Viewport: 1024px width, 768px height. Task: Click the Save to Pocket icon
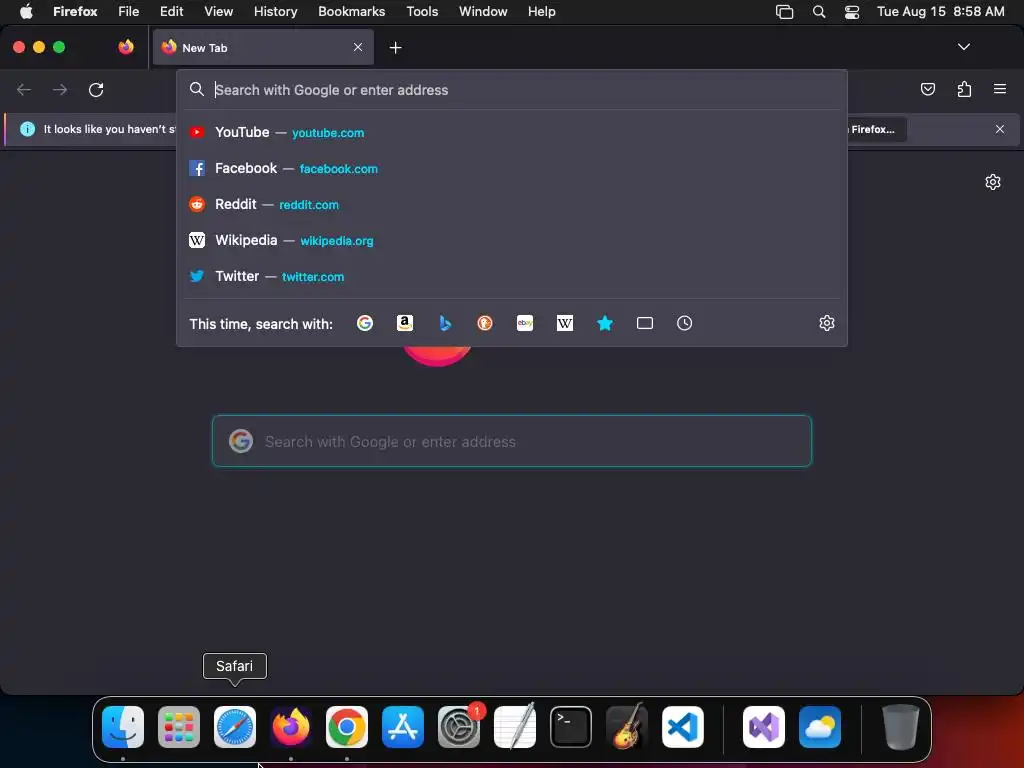928,89
